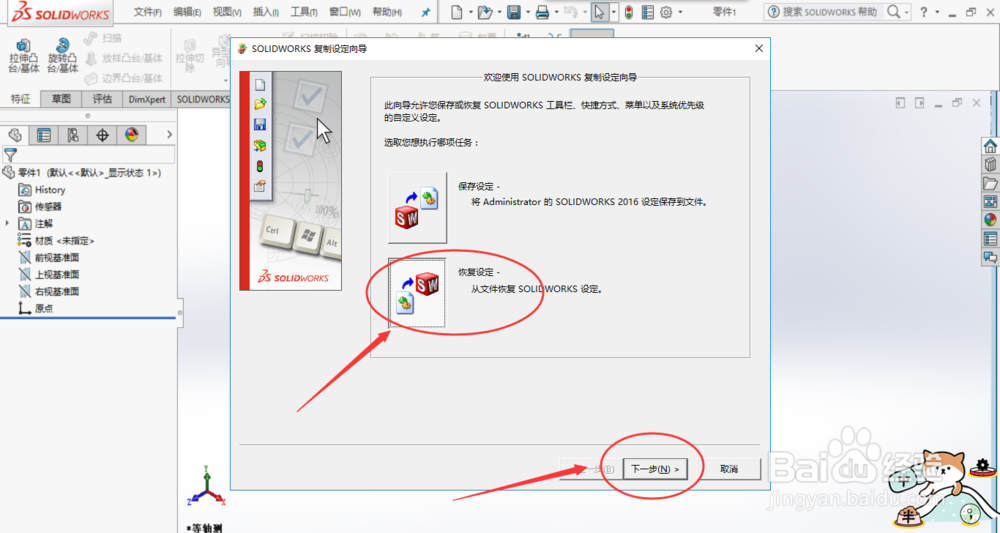This screenshot has width=1000, height=533.
Task: Click the Save floppy disk icon
Action: (x=514, y=12)
